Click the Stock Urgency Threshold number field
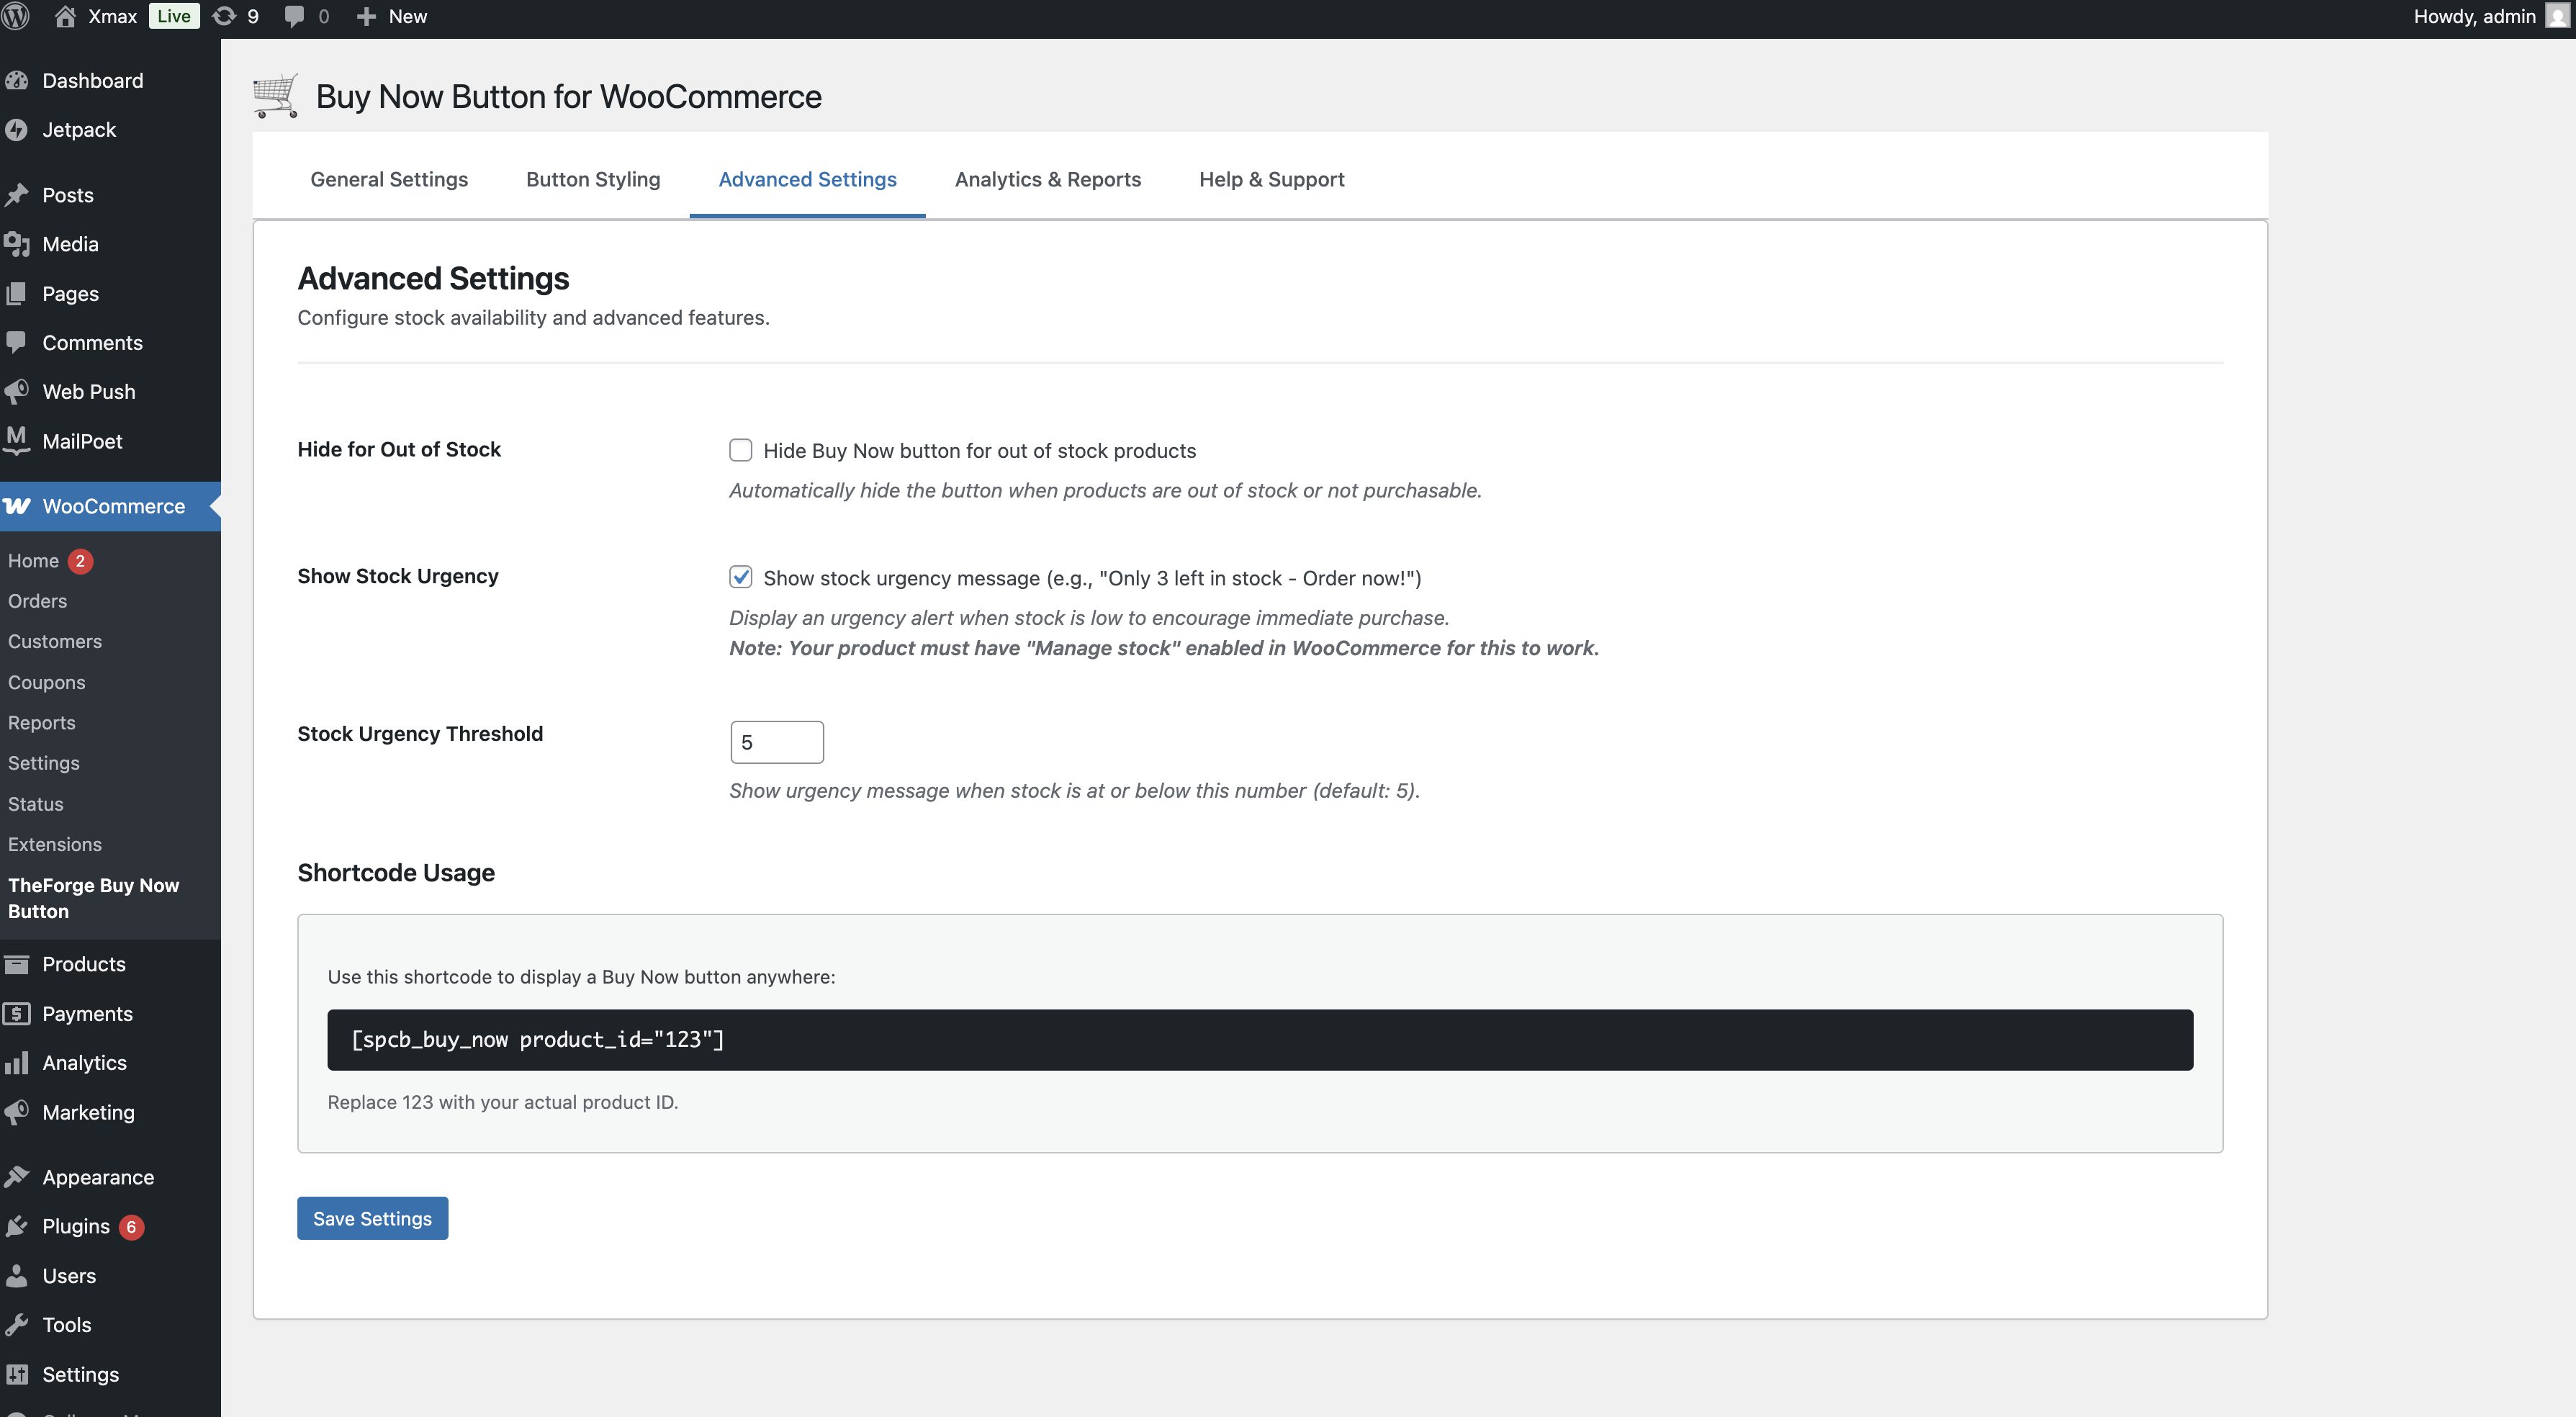2576x1417 pixels. click(x=776, y=742)
